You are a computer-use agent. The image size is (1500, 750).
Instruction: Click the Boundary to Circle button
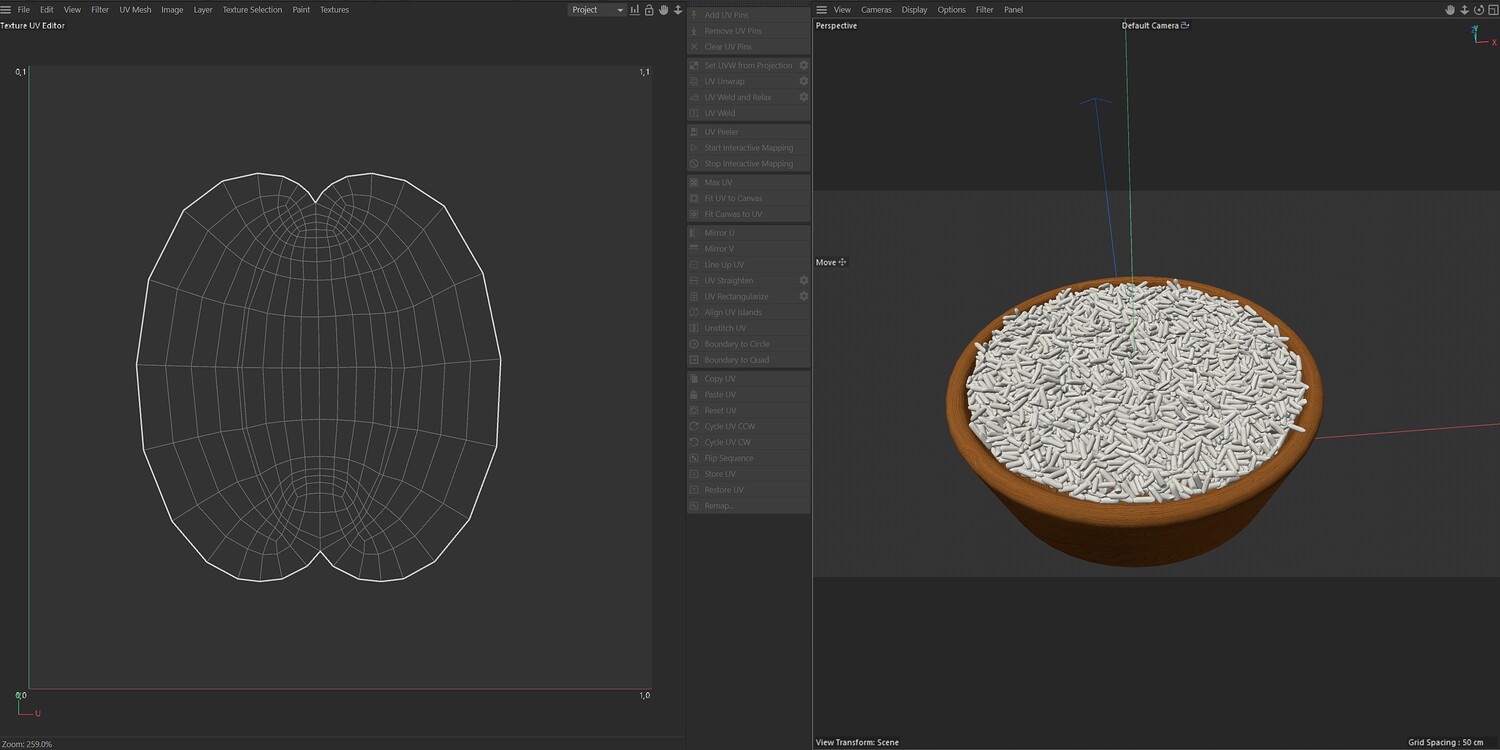[737, 344]
